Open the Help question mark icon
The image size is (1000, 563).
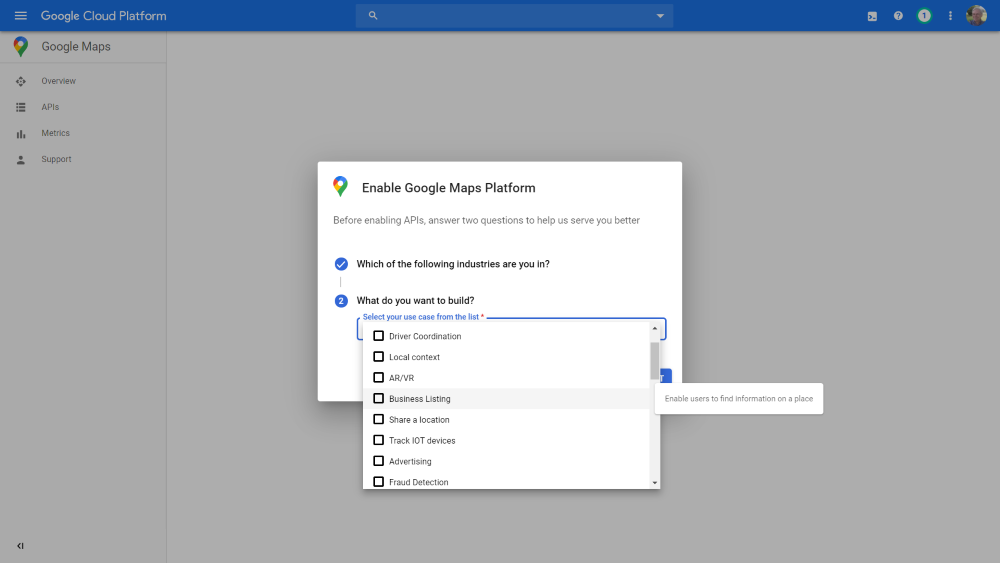click(x=898, y=16)
